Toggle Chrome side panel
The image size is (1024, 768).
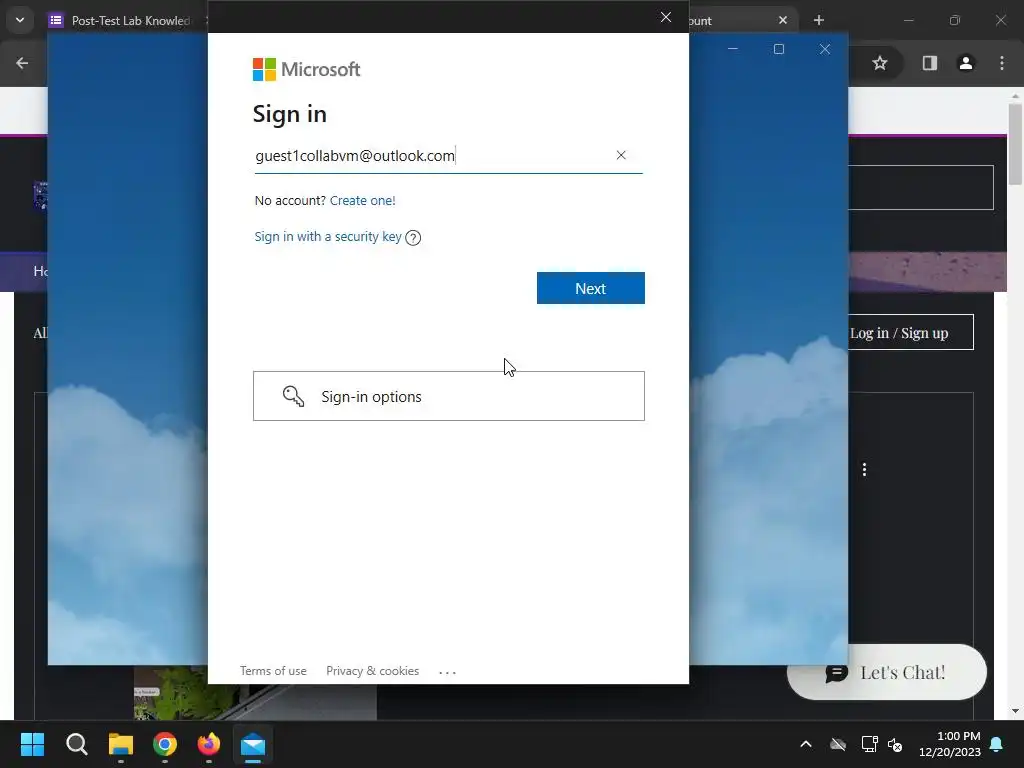pyautogui.click(x=929, y=63)
